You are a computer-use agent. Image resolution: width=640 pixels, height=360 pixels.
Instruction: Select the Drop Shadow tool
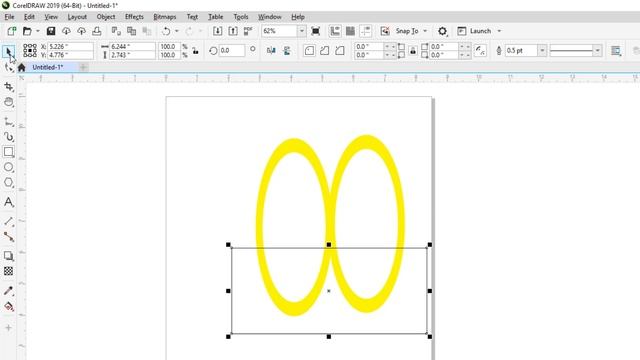pyautogui.click(x=9, y=256)
